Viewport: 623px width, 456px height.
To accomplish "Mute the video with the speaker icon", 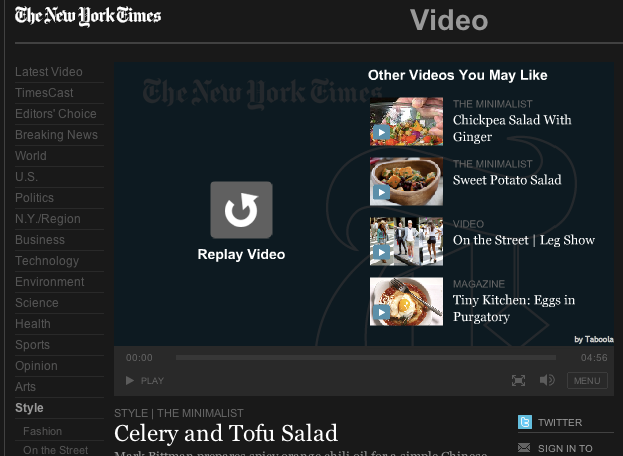I will pos(547,380).
